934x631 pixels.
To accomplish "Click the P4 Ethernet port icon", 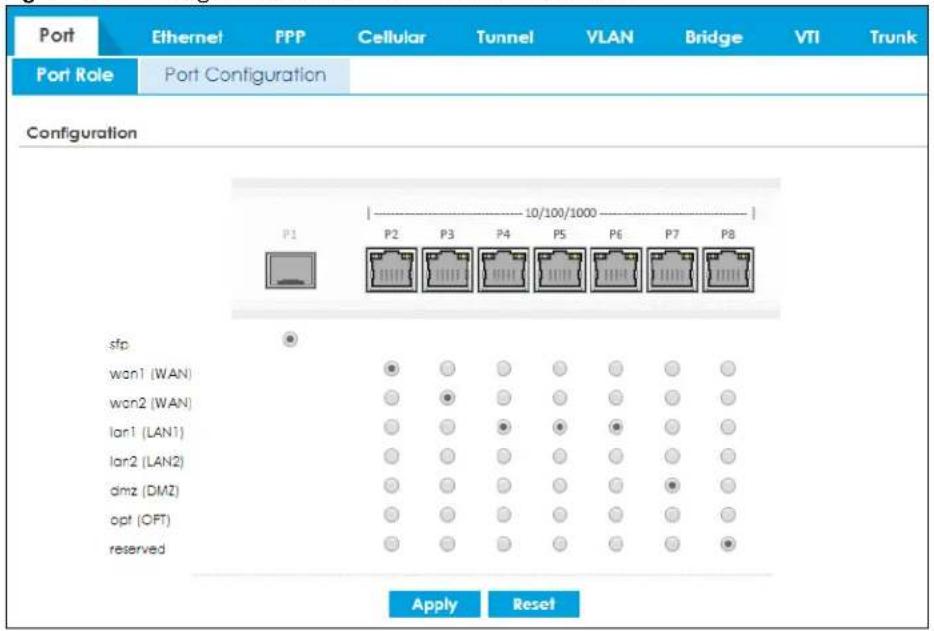I will (503, 271).
